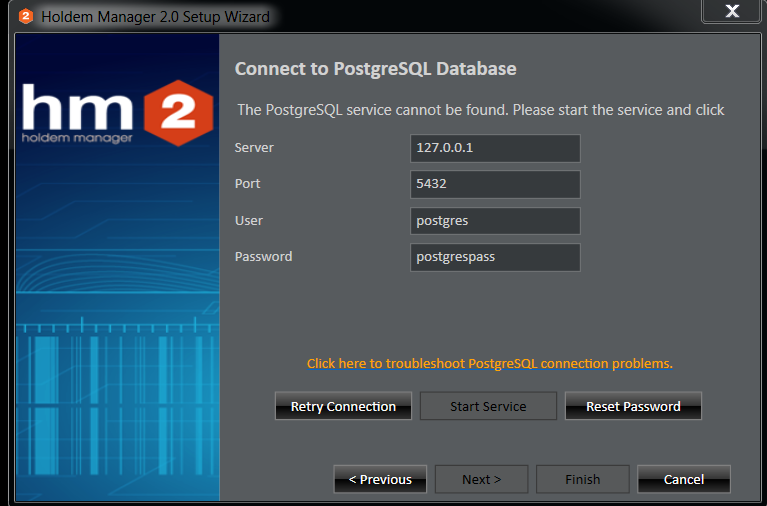This screenshot has width=767, height=506.
Task: Cancel the setup wizard
Action: (684, 479)
